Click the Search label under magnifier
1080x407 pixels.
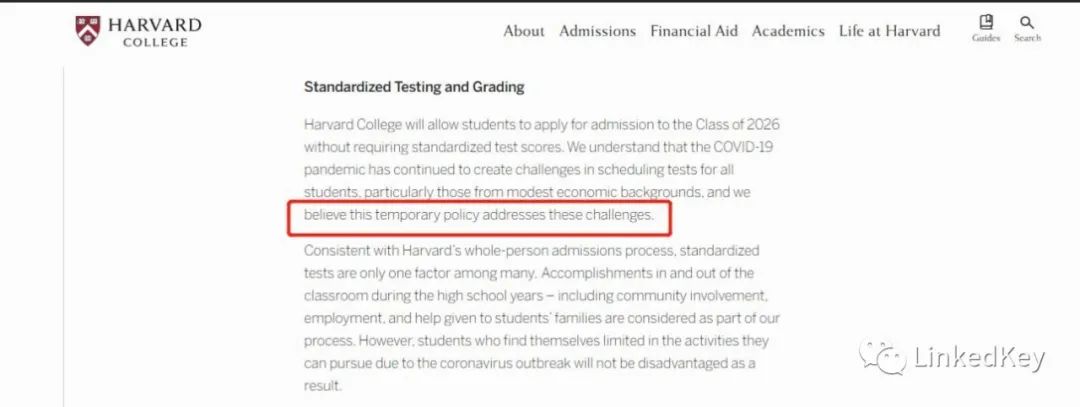pos(1027,38)
